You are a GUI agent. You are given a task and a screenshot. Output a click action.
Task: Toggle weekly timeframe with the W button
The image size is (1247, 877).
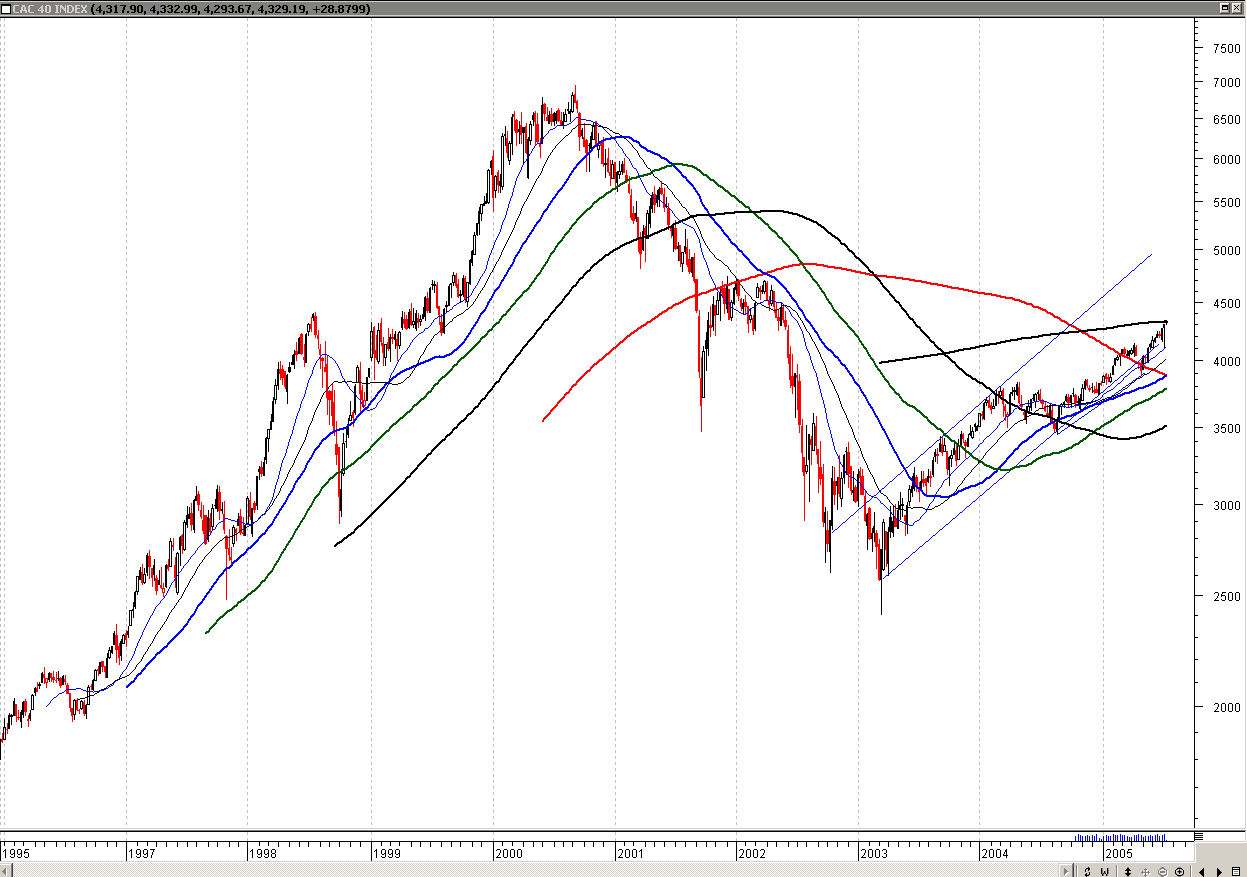(x=1105, y=871)
